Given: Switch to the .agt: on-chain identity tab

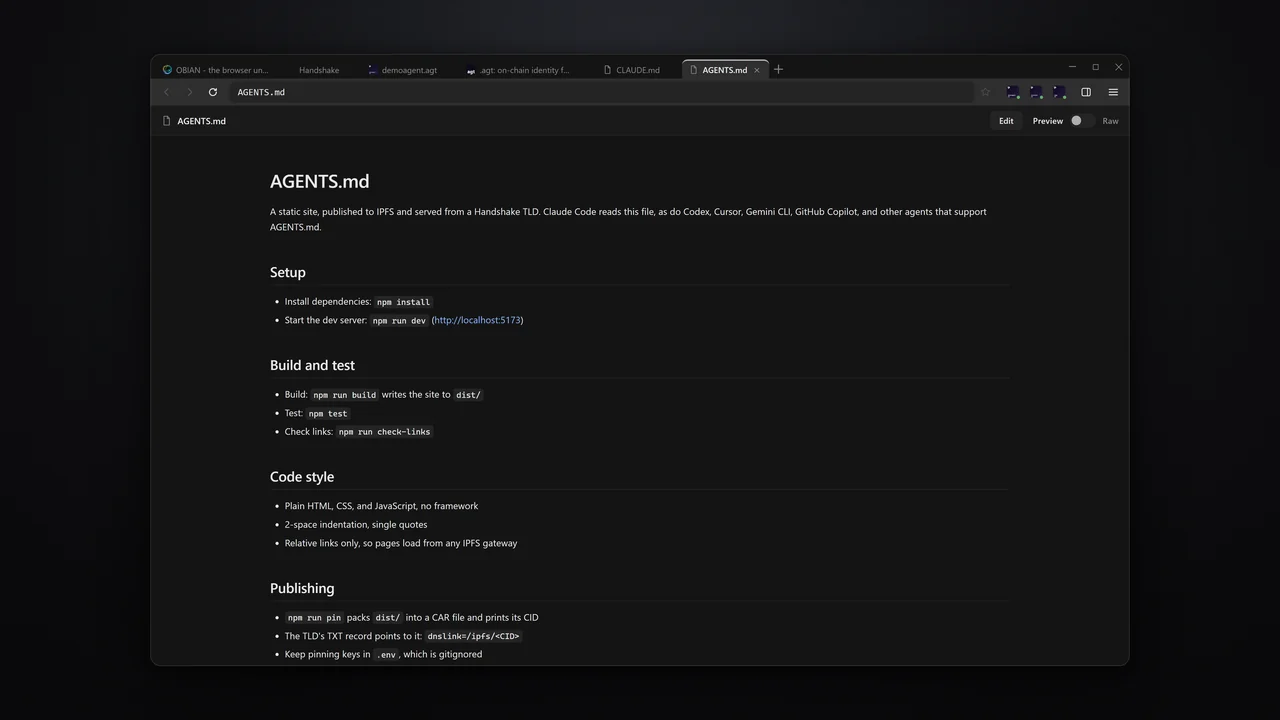Looking at the screenshot, I should [x=520, y=70].
